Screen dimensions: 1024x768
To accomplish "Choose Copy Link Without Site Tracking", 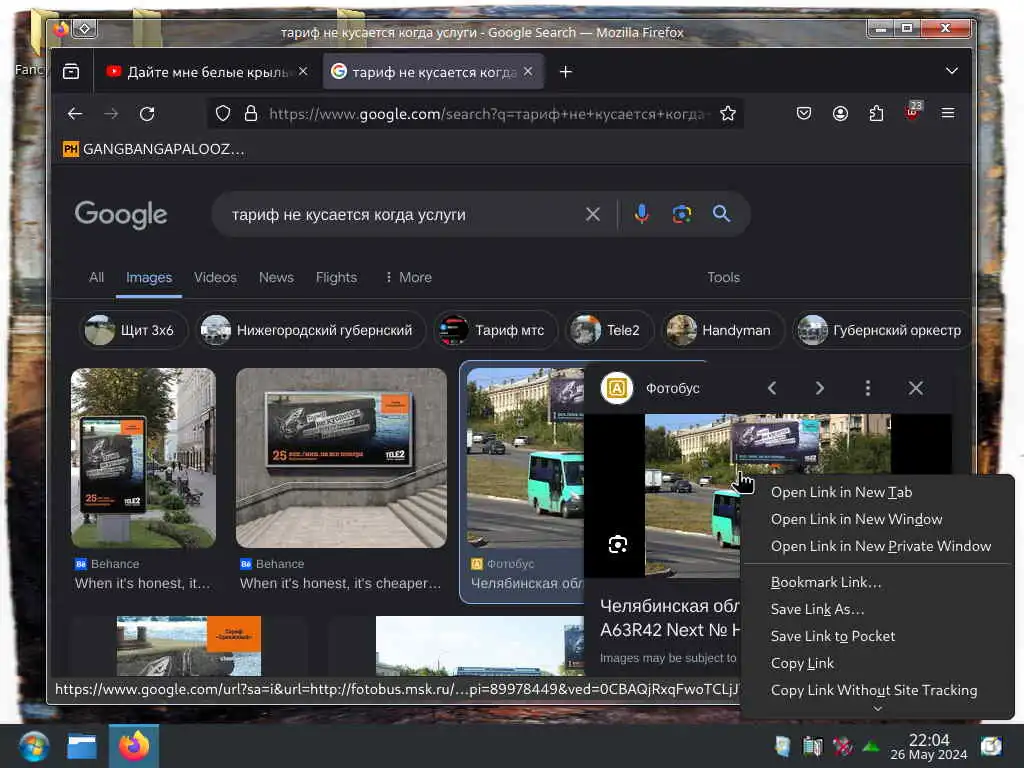I will click(877, 690).
